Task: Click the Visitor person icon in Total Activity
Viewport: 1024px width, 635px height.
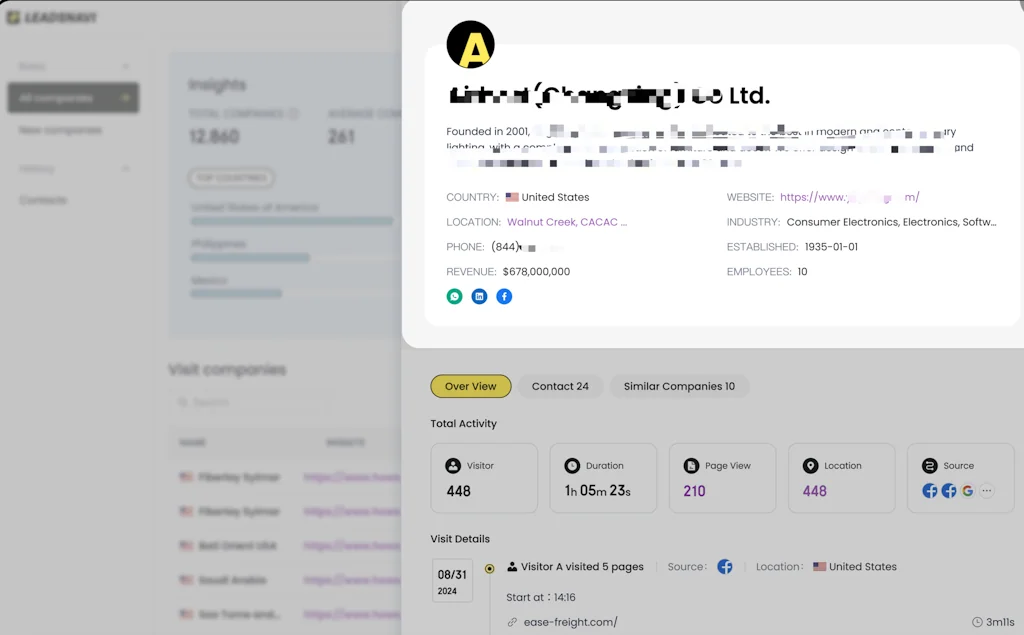Action: (x=454, y=465)
